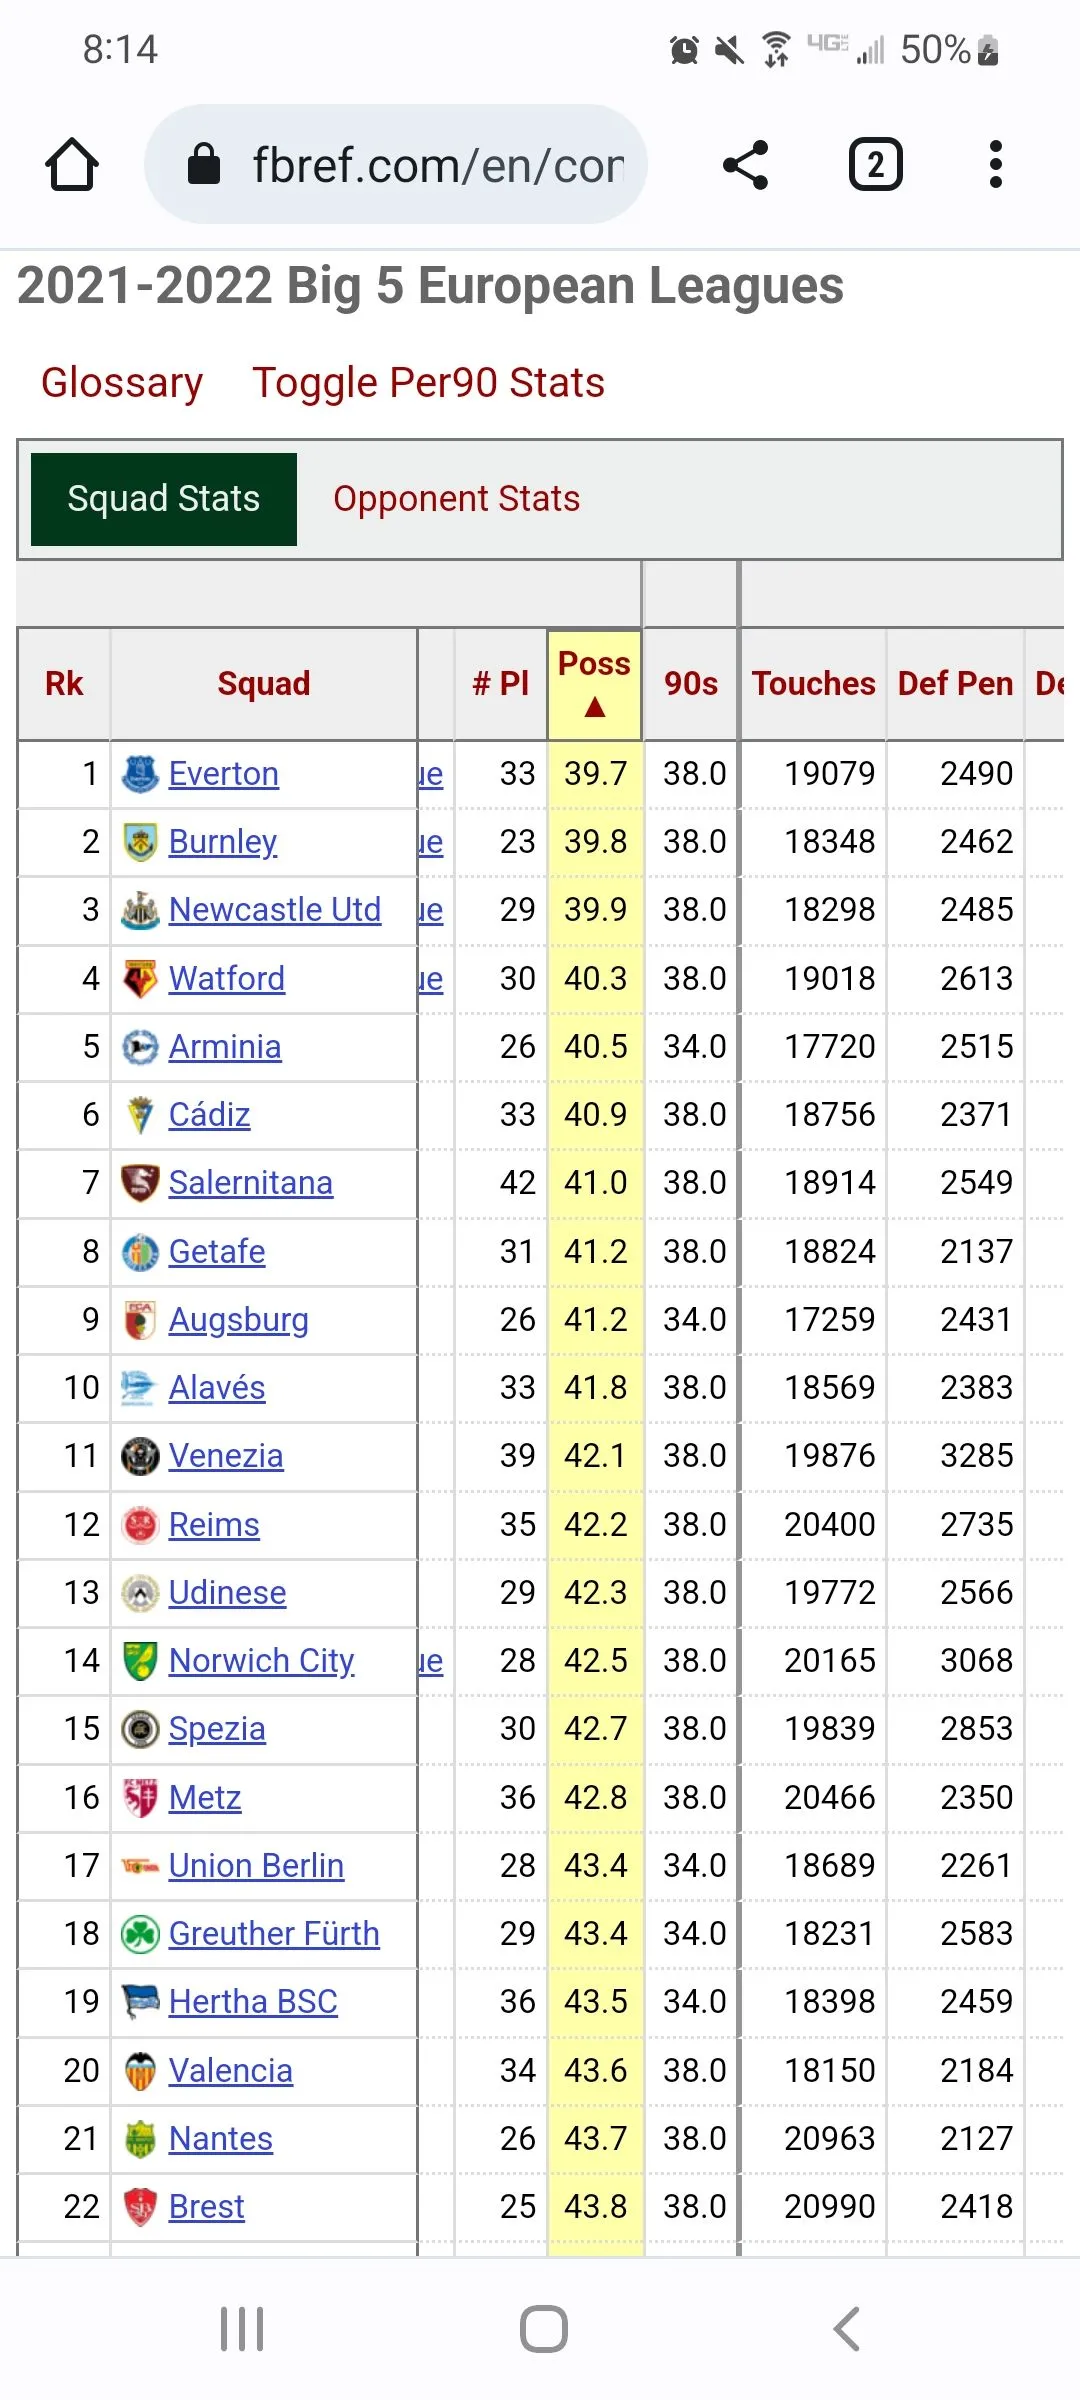This screenshot has height=2400, width=1080.
Task: Switch to the Opponent Stats tab
Action: point(456,499)
